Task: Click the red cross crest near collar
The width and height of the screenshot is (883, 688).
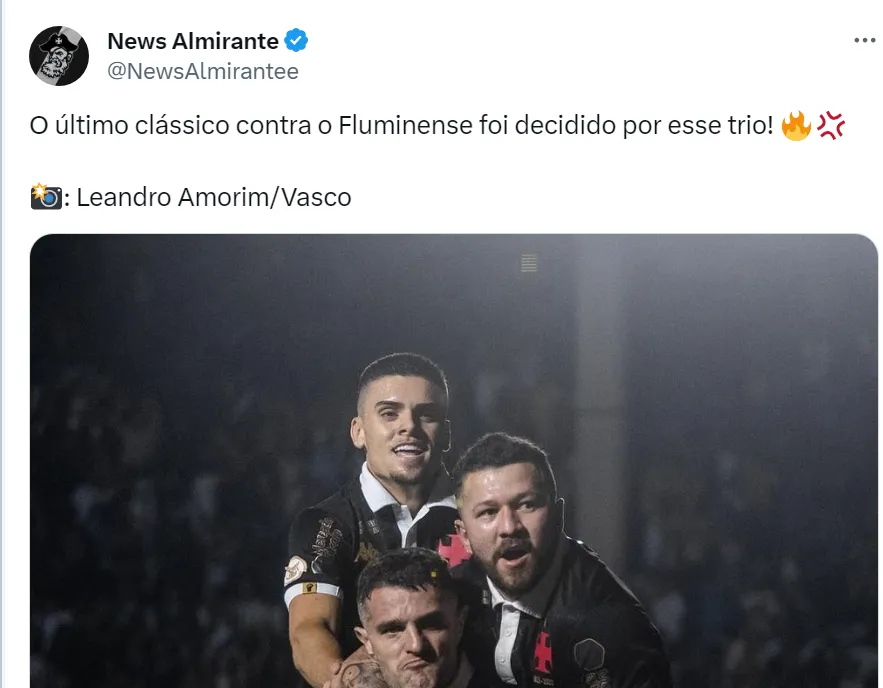Action: (453, 549)
